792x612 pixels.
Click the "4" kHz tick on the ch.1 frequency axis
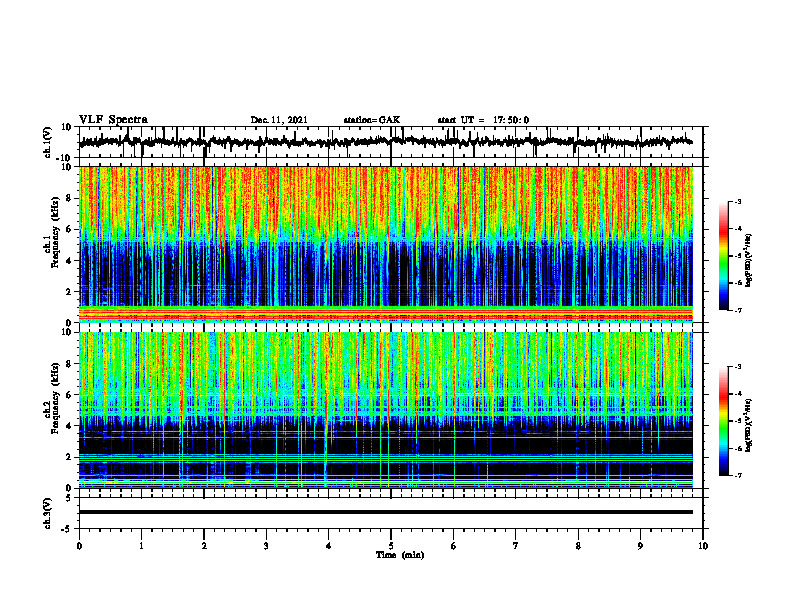click(x=70, y=261)
